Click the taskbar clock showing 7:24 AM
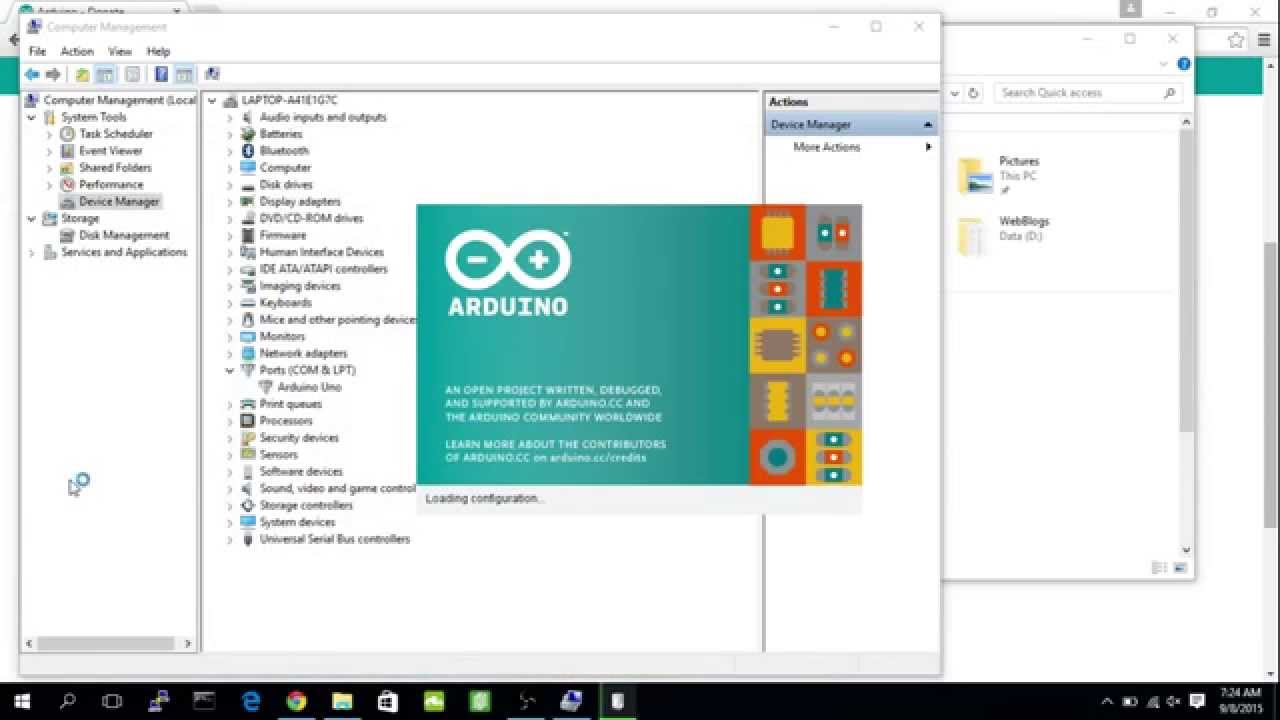The height and width of the screenshot is (720, 1280). [1241, 702]
